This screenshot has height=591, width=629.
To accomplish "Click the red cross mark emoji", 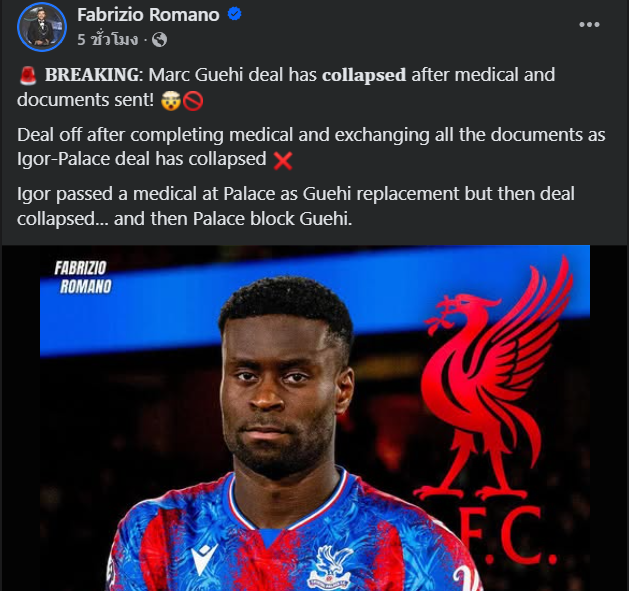I will coord(283,160).
